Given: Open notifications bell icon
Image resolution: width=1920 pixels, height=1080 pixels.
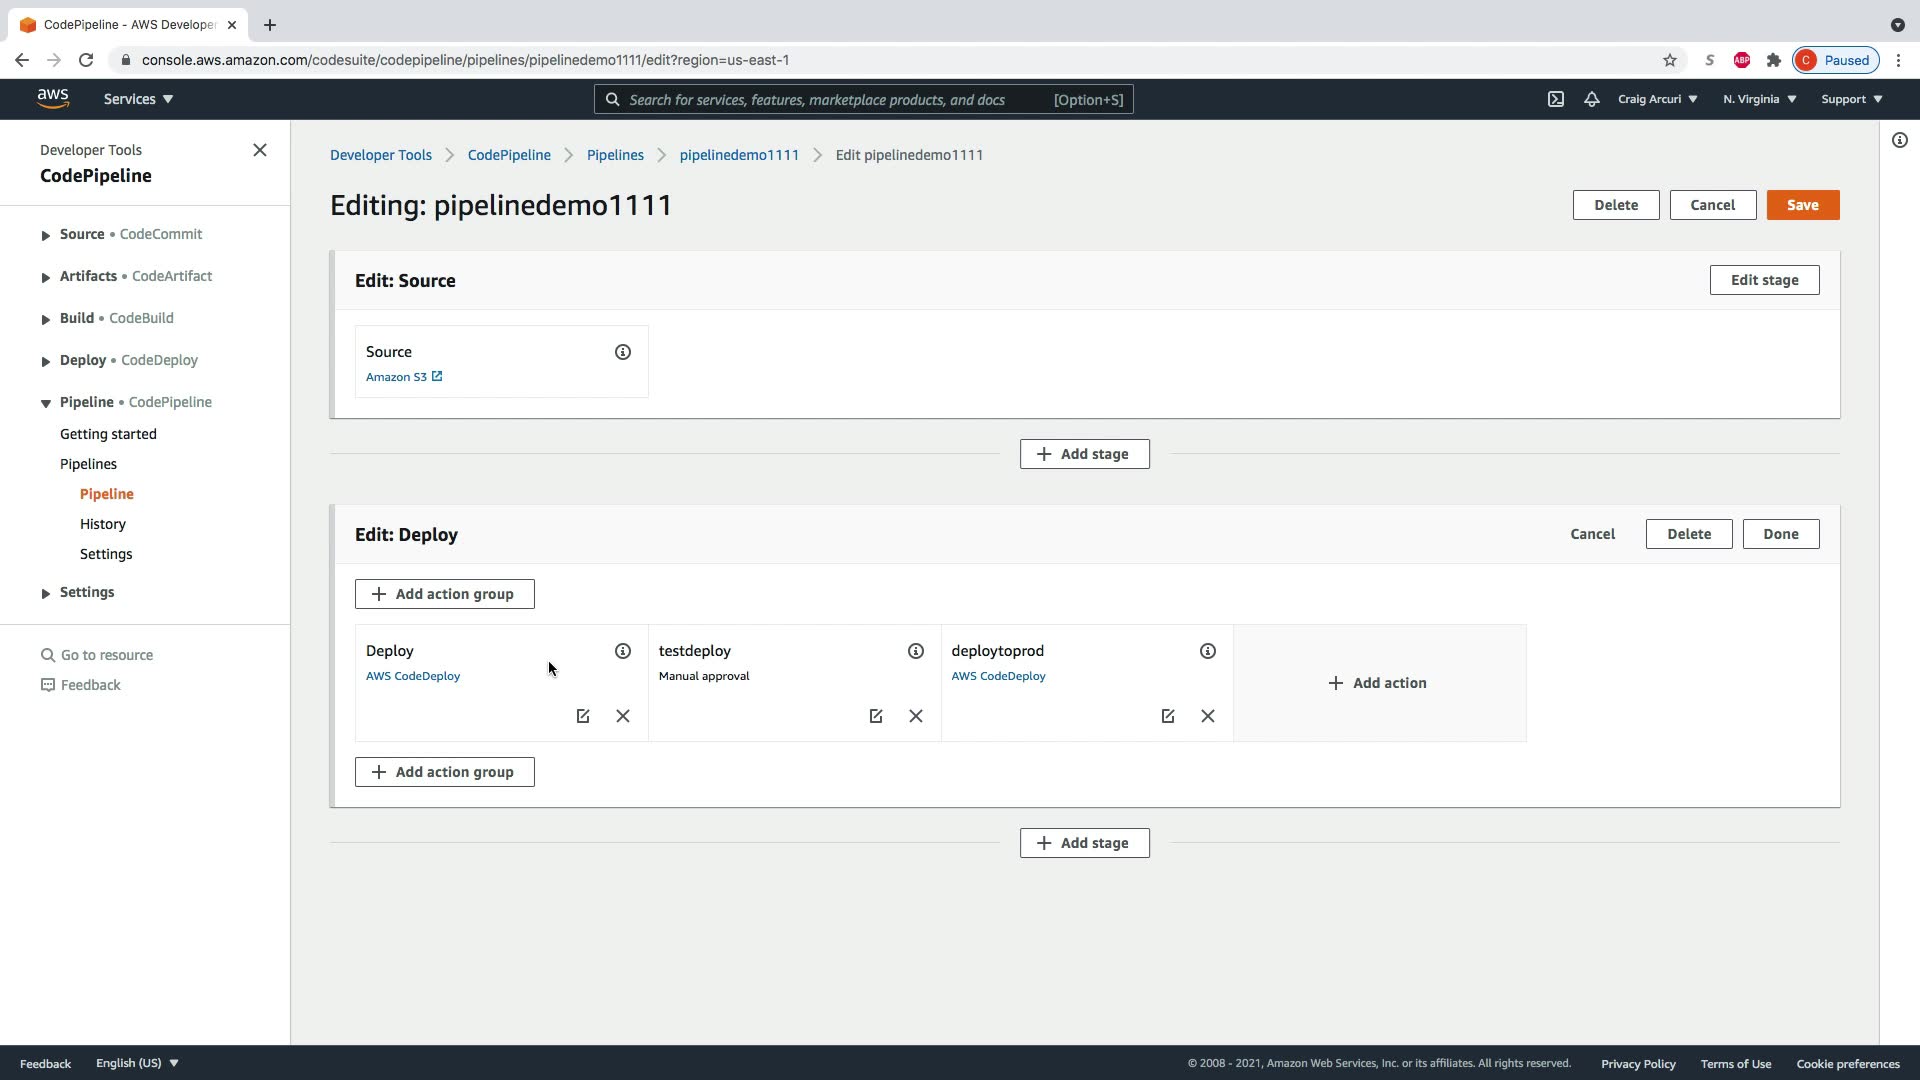Looking at the screenshot, I should tap(1591, 99).
